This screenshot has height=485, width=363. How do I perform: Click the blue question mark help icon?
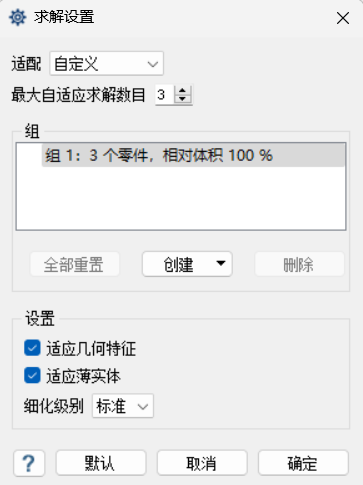29,463
